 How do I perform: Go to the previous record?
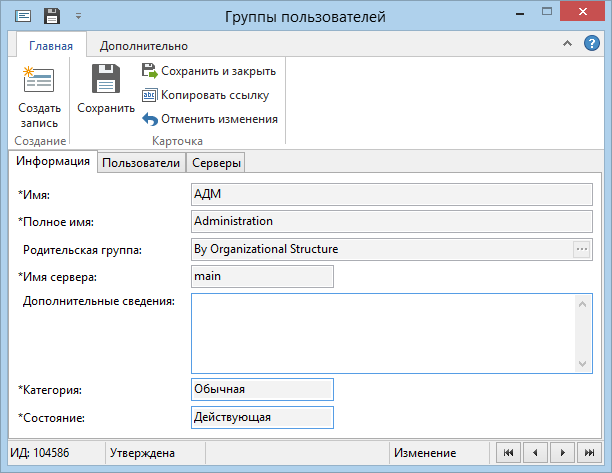[535, 453]
